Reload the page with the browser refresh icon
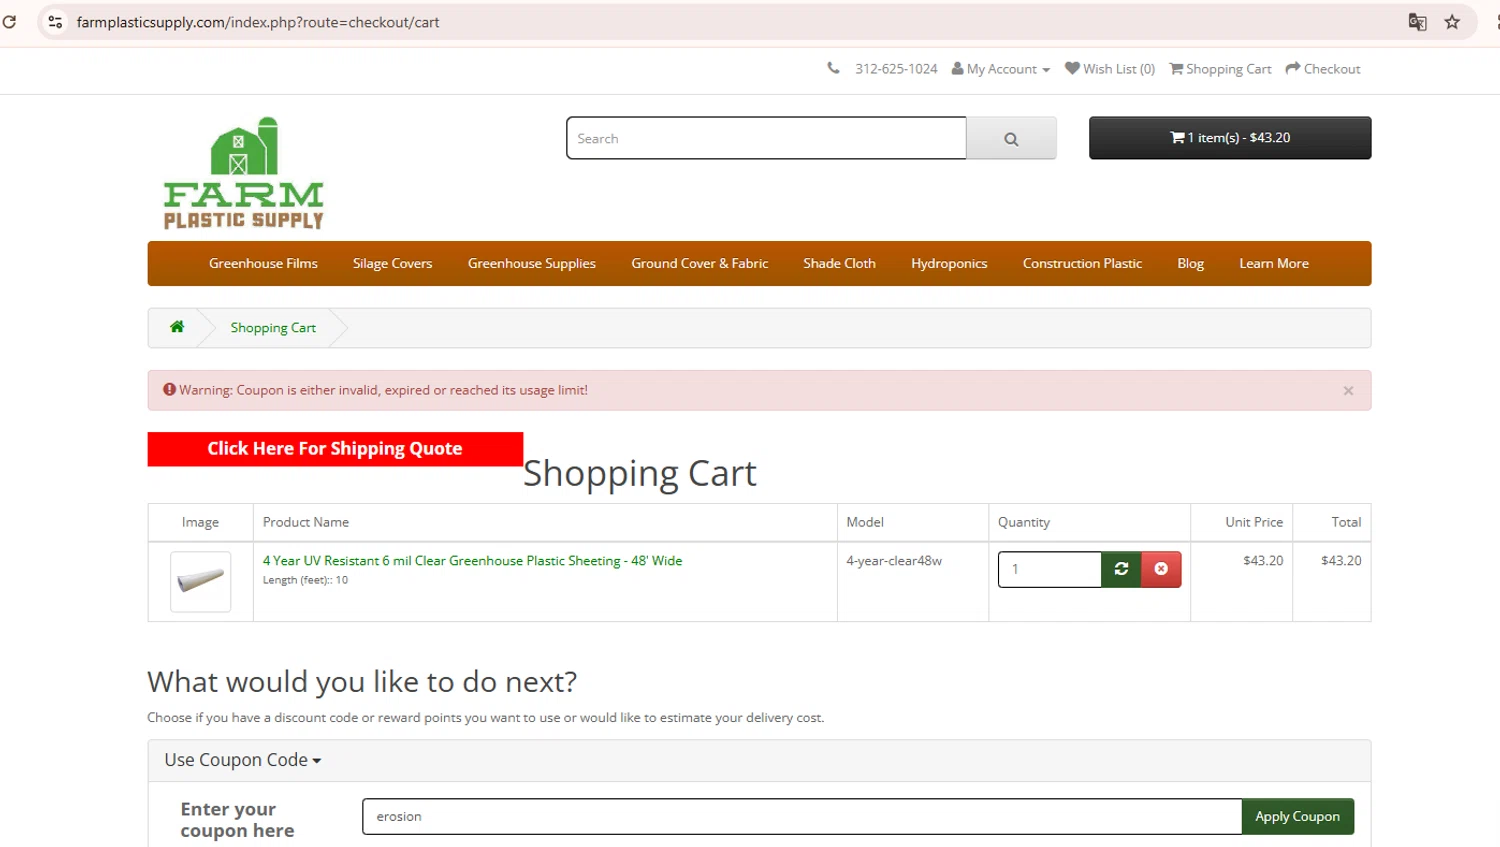The image size is (1500, 847). point(9,21)
